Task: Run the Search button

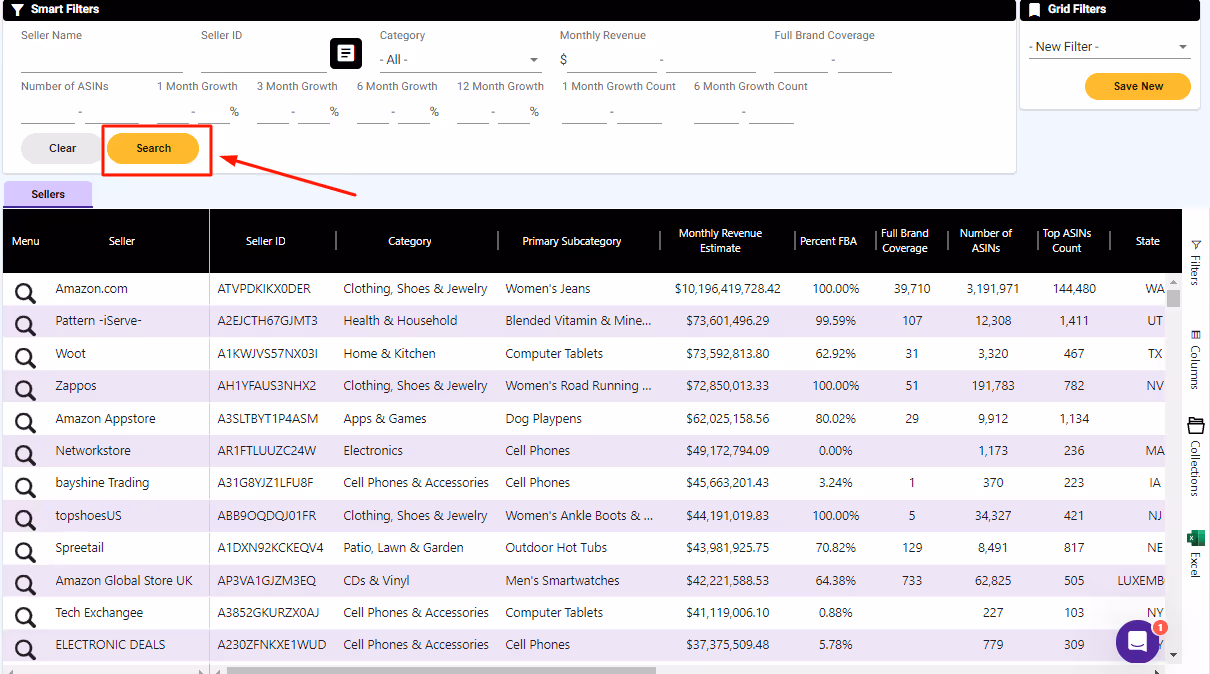Action: coord(153,148)
